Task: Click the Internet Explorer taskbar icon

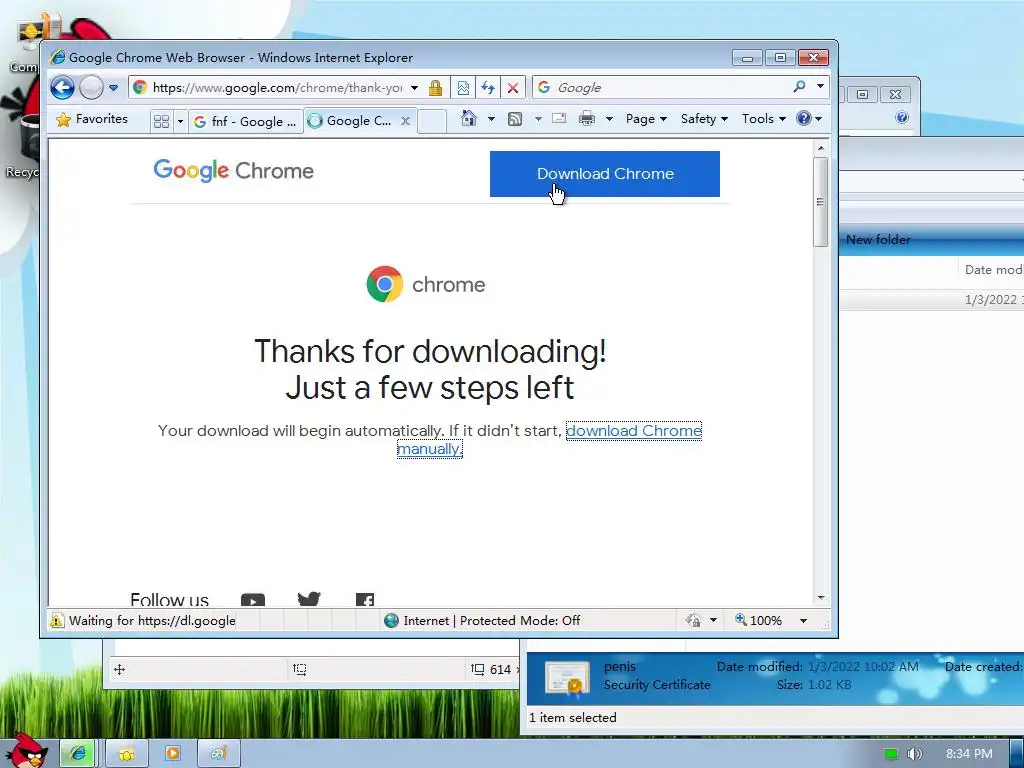Action: (x=78, y=754)
